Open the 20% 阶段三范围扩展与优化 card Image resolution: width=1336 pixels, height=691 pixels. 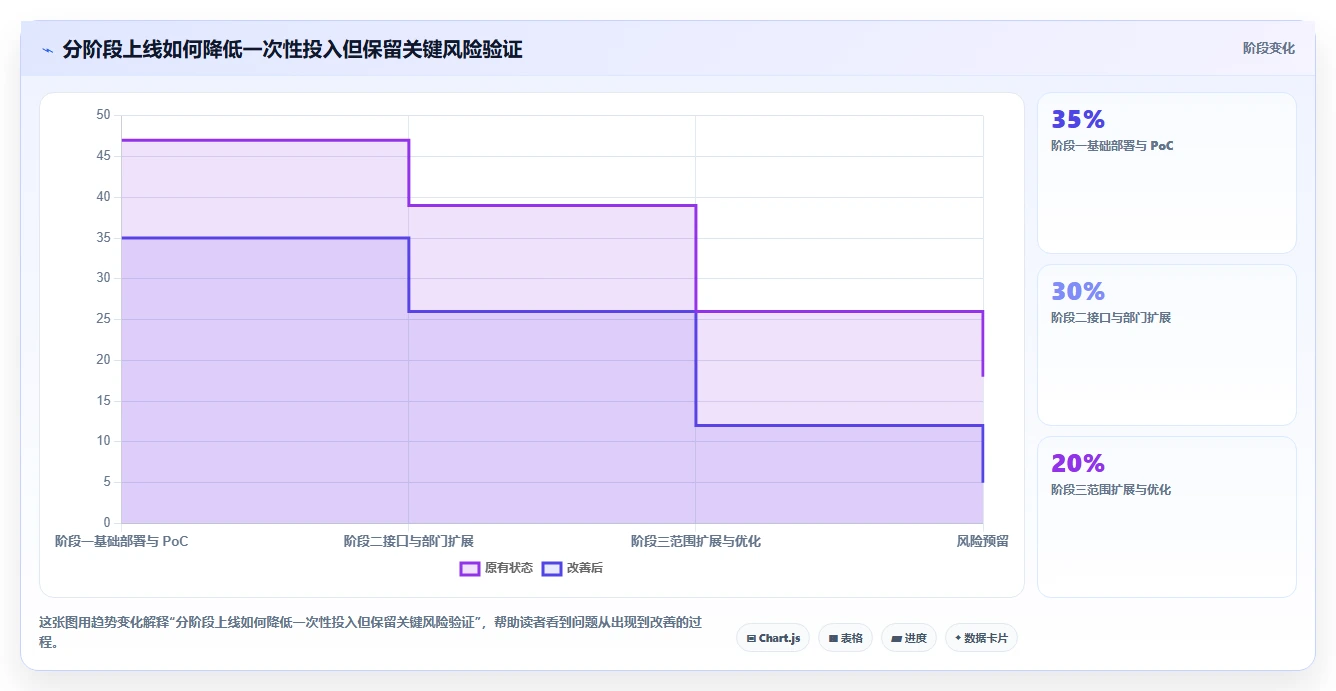tap(1166, 517)
